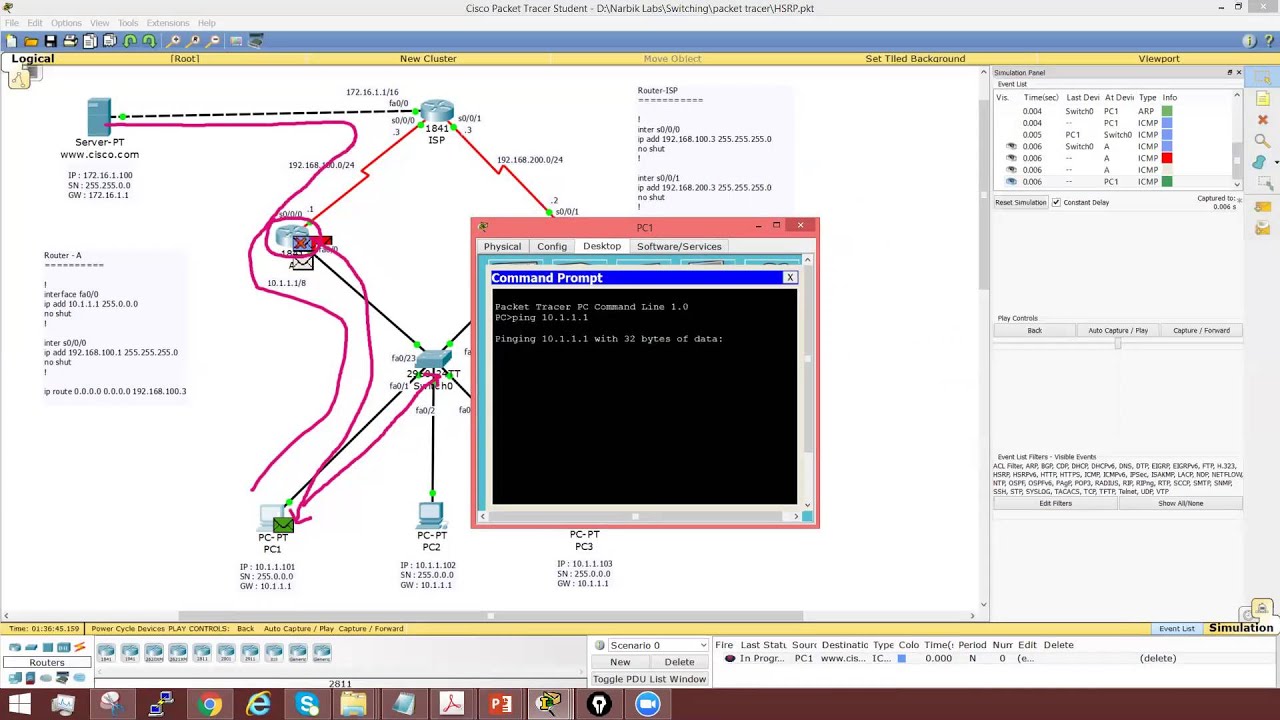Click the Simulation mode tab at bottom right

click(1241, 628)
